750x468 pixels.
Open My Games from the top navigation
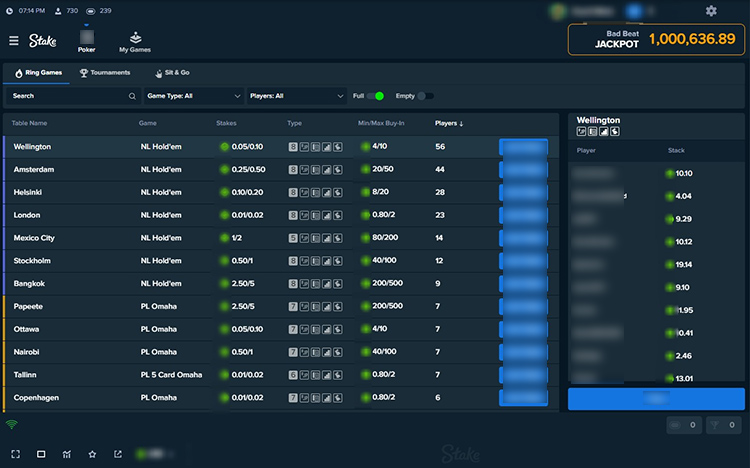click(134, 41)
